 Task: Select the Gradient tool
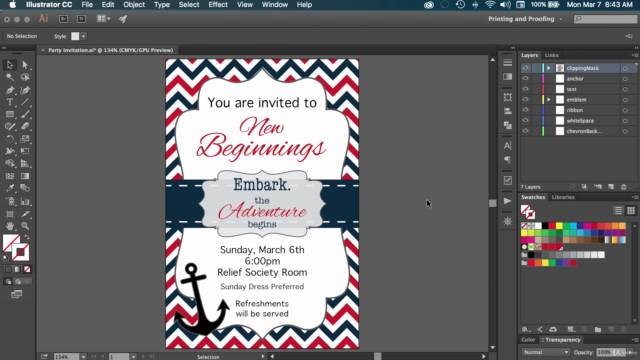point(25,176)
